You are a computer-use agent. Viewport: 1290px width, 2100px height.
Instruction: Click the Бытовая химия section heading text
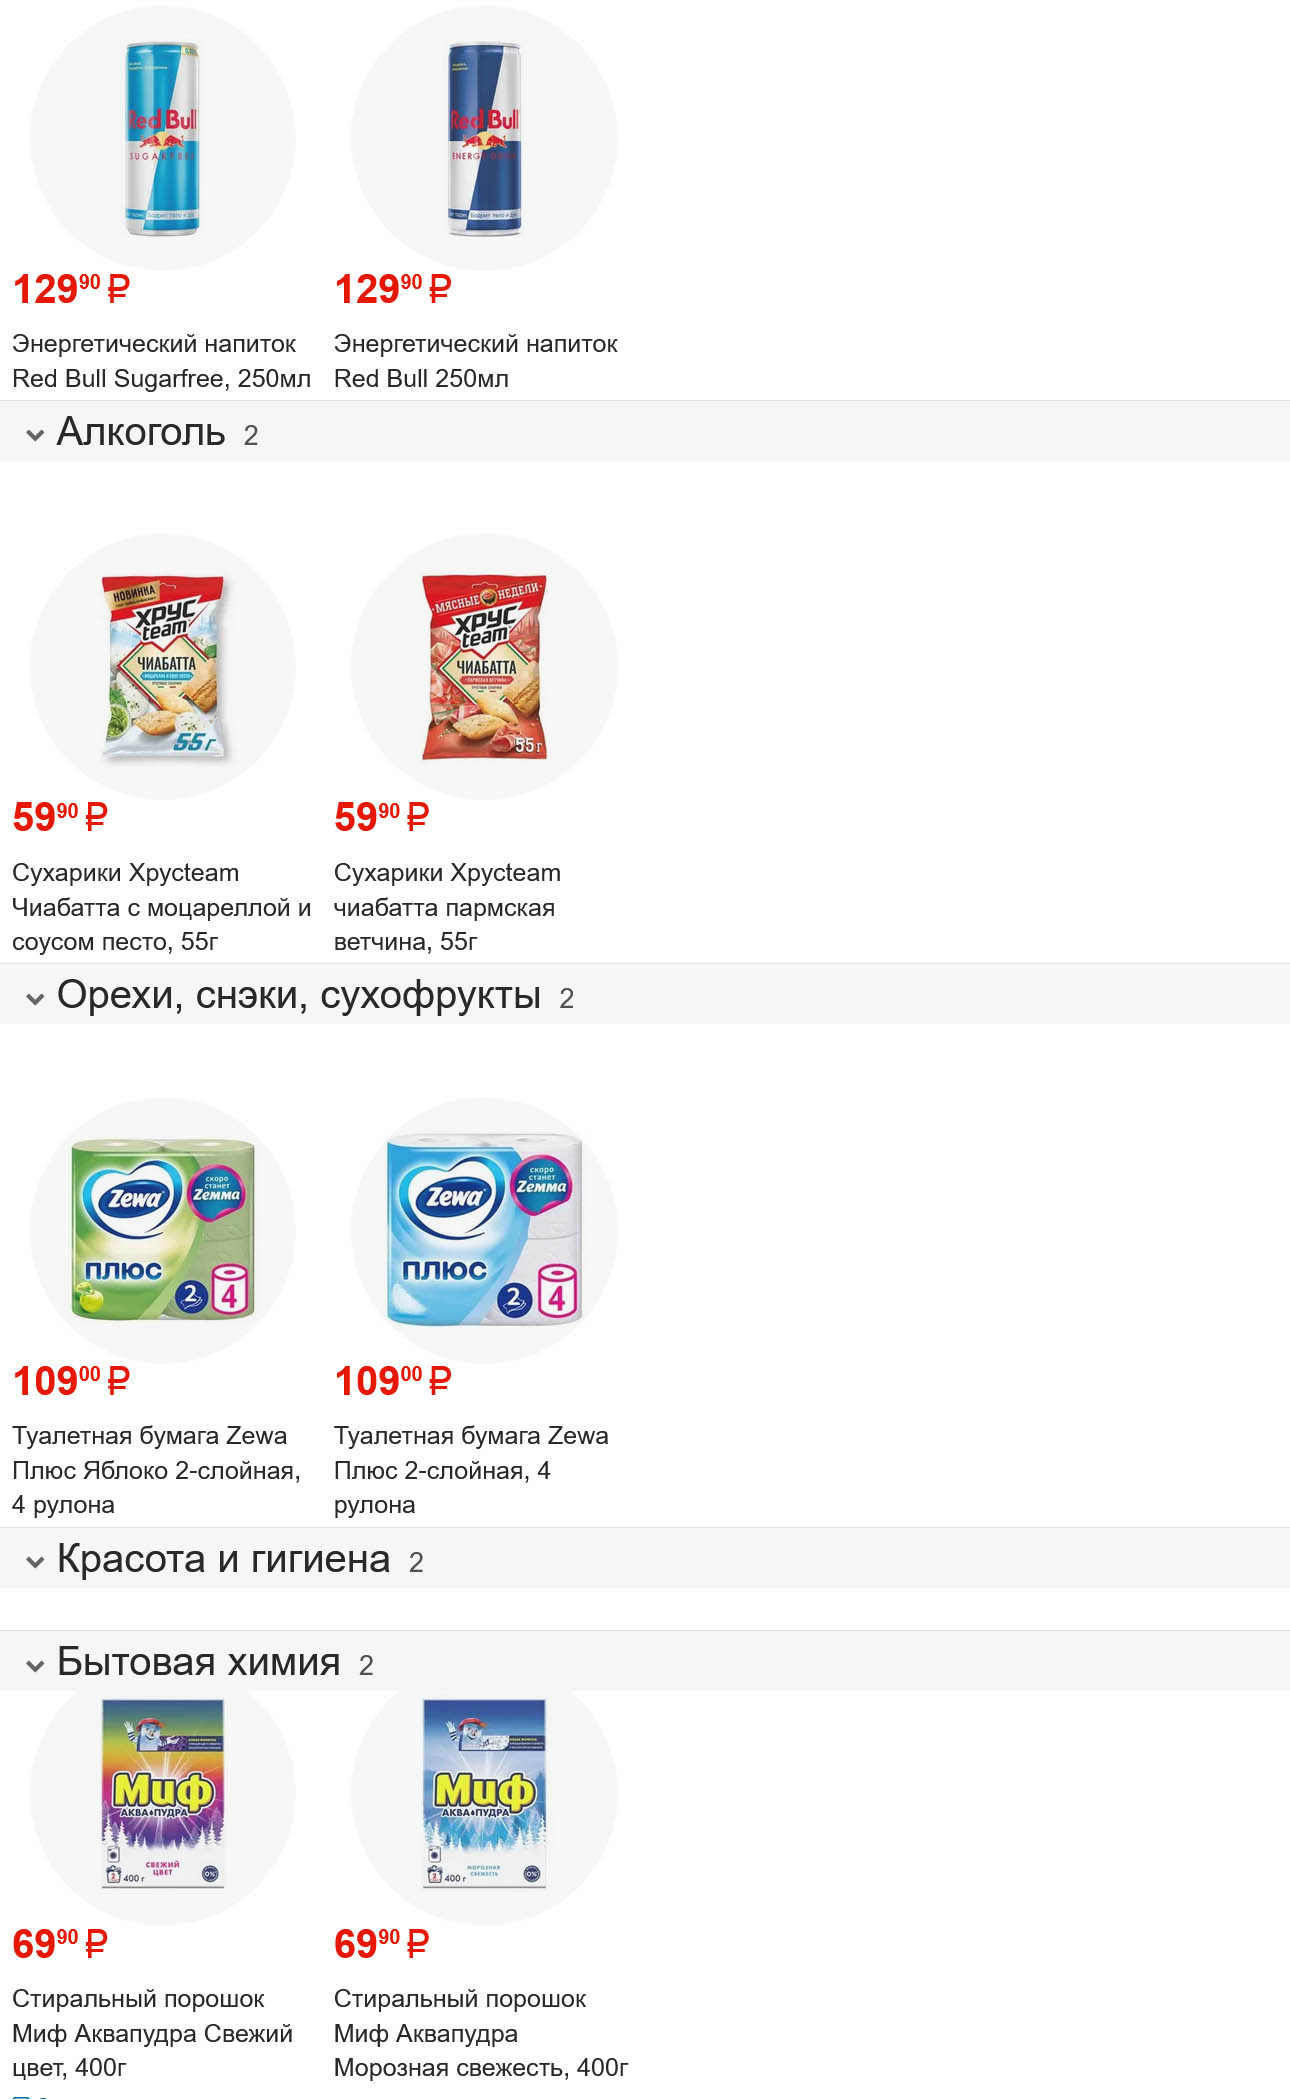coord(198,1662)
